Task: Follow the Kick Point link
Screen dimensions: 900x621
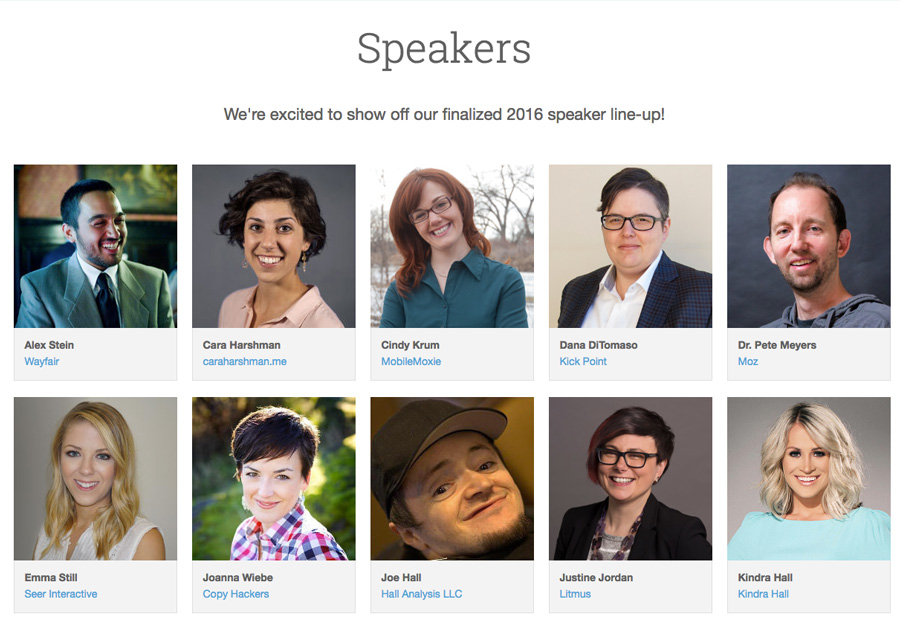Action: pyautogui.click(x=583, y=362)
